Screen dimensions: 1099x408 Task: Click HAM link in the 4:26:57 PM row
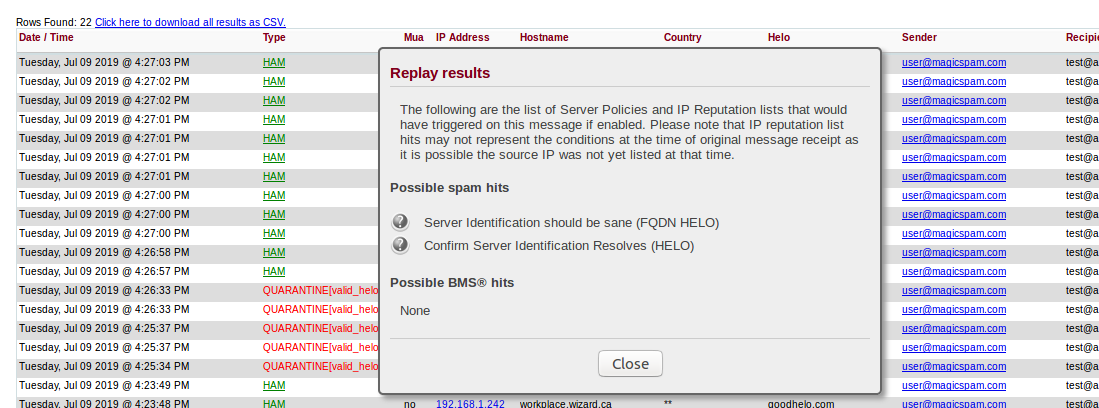(274, 271)
